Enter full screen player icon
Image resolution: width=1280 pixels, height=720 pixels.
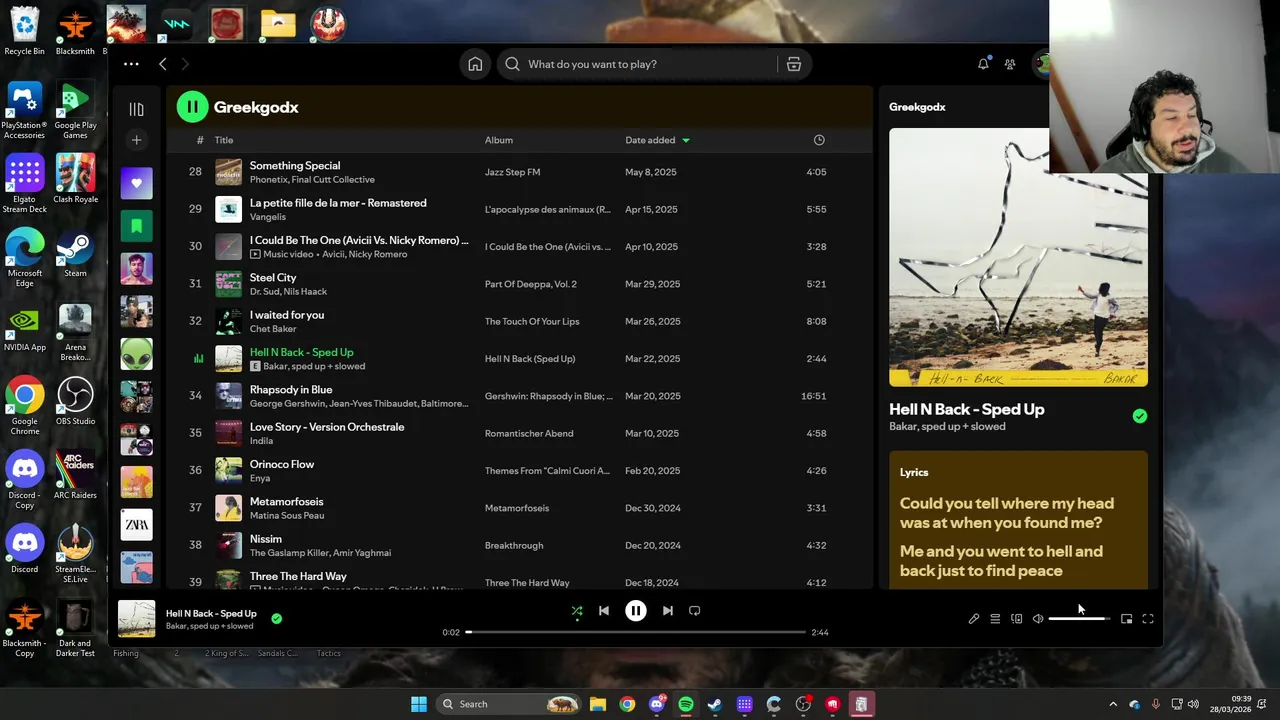[1148, 619]
